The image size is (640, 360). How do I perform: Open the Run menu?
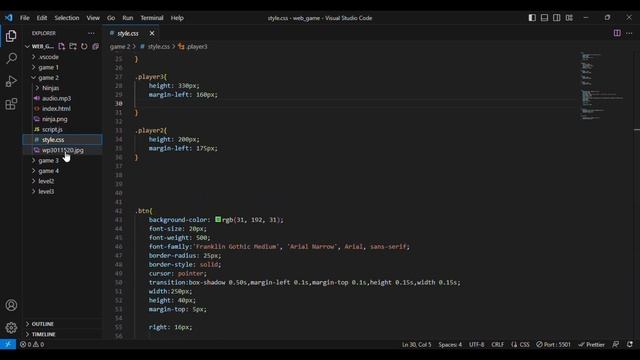[128, 18]
